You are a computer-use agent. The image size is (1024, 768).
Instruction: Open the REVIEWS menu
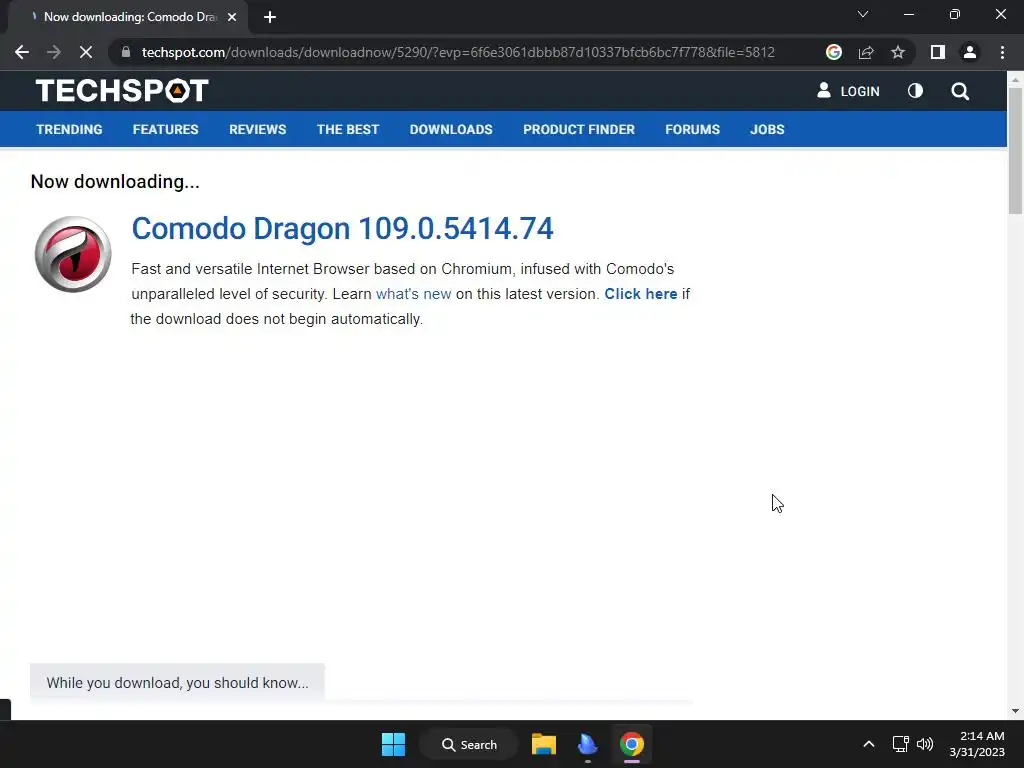257,129
